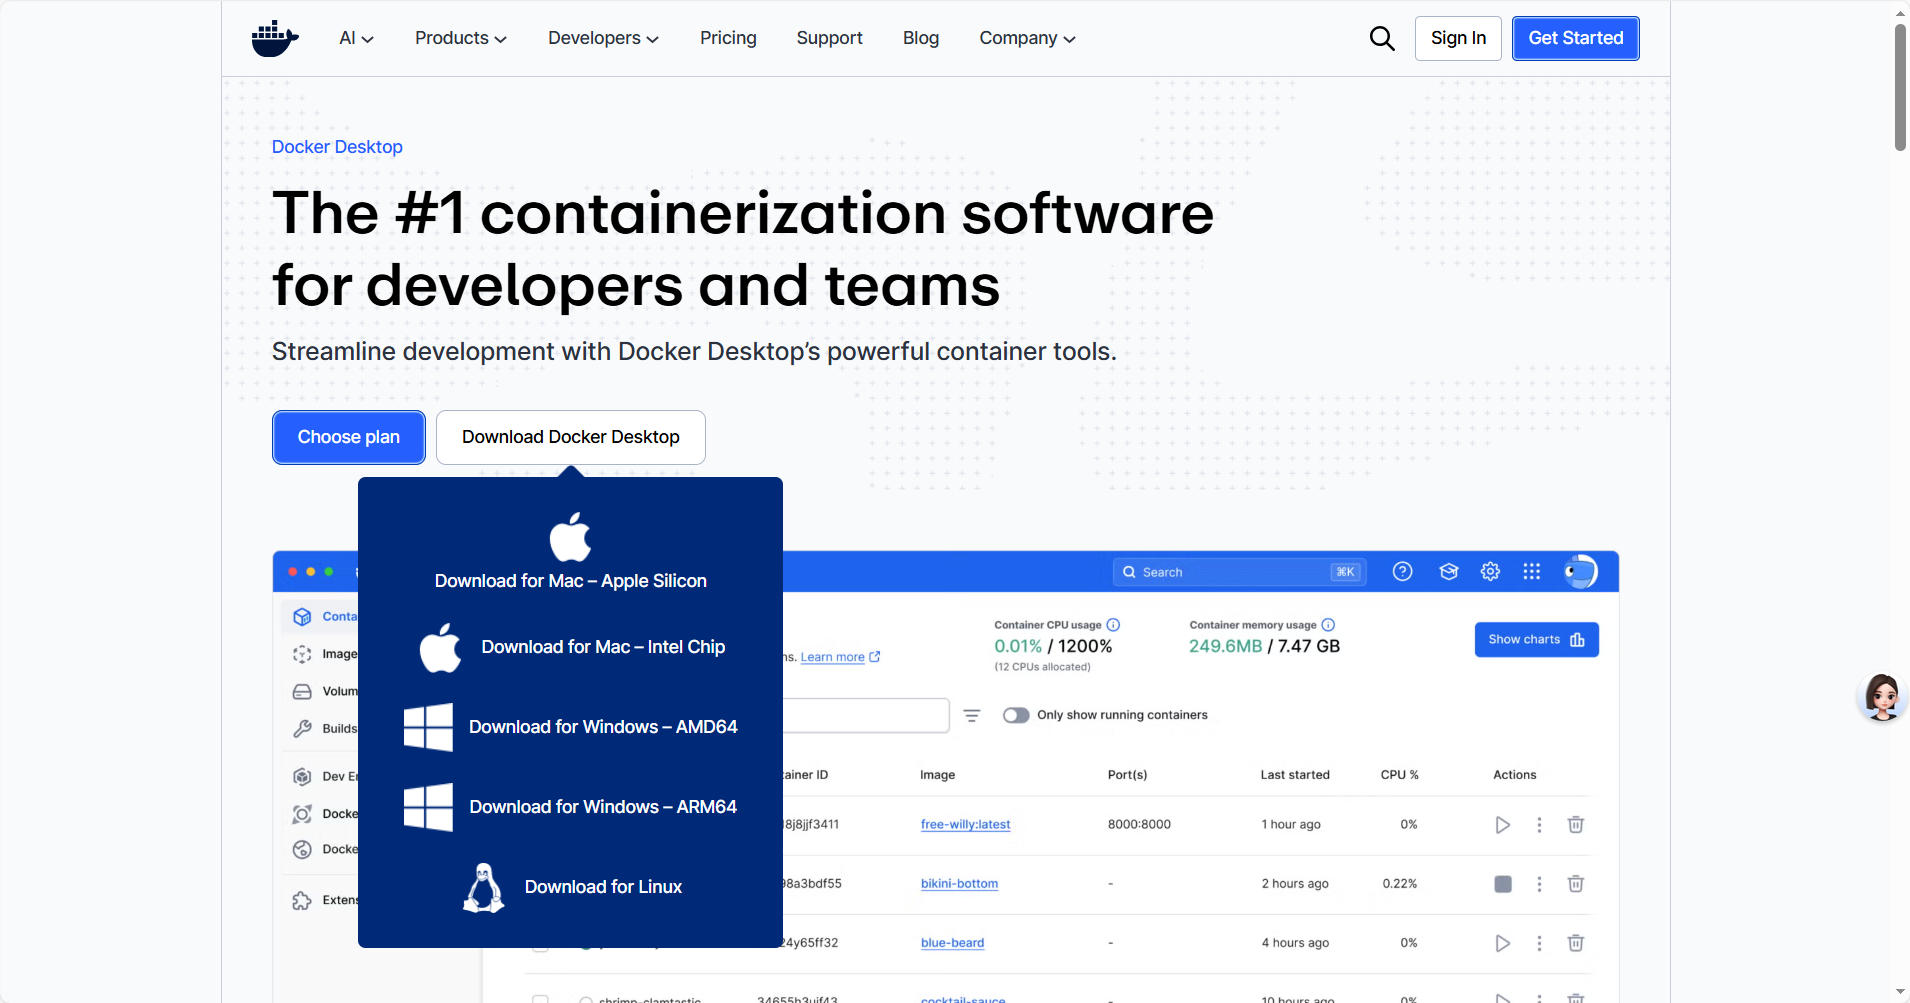Screen dimensions: 1910x1003
Task: Click the Extensions puzzle icon in sidebar
Action: (302, 901)
